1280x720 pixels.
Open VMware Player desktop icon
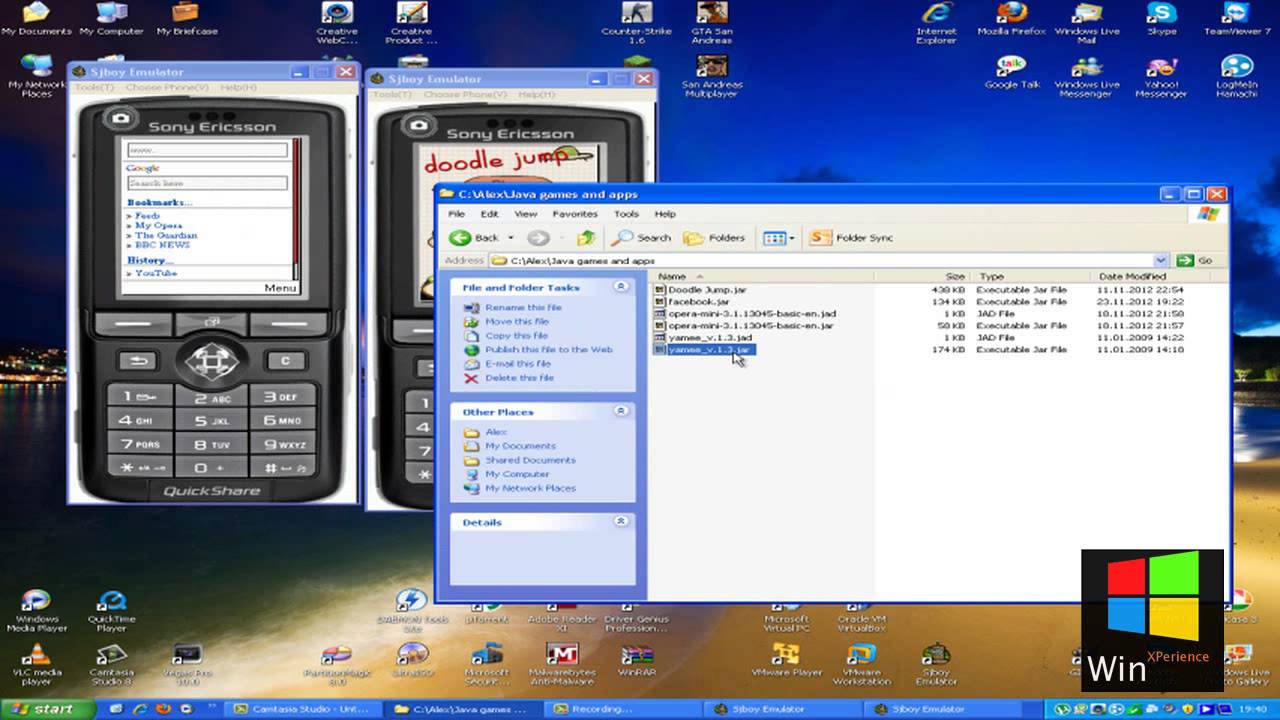coord(786,660)
